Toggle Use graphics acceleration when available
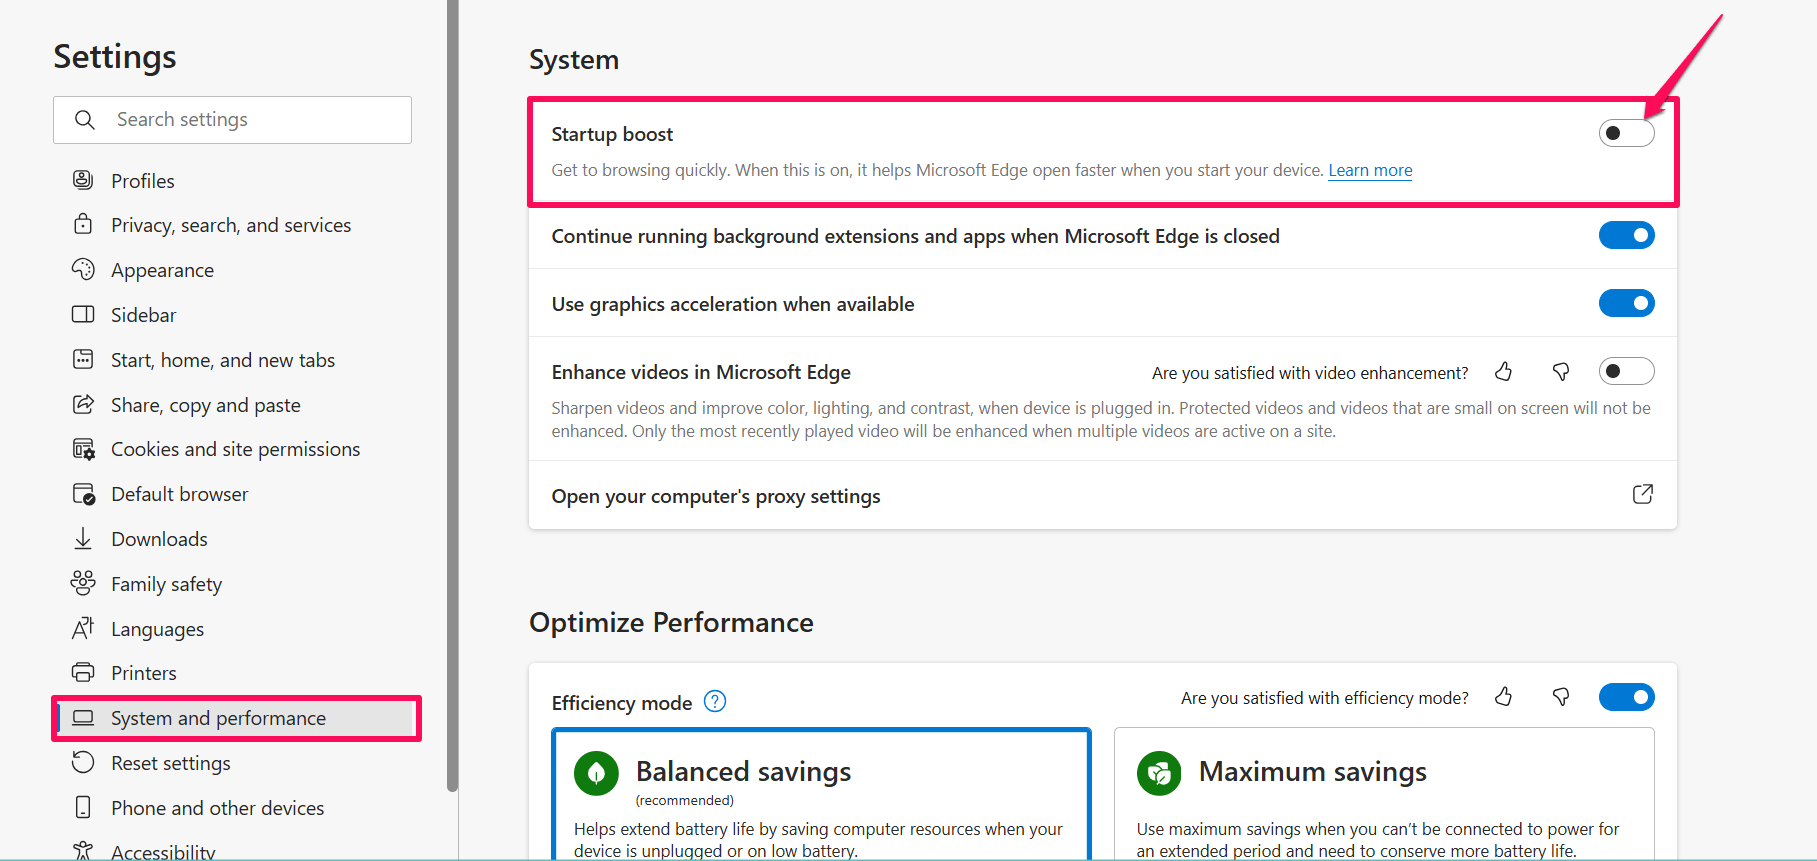Image resolution: width=1817 pixels, height=861 pixels. [1626, 303]
